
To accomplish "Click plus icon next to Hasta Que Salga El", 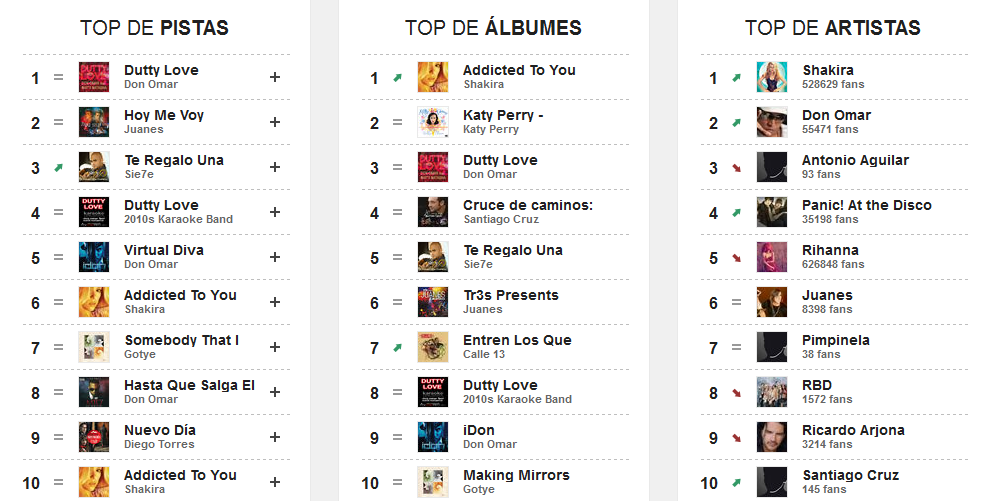I will [275, 392].
